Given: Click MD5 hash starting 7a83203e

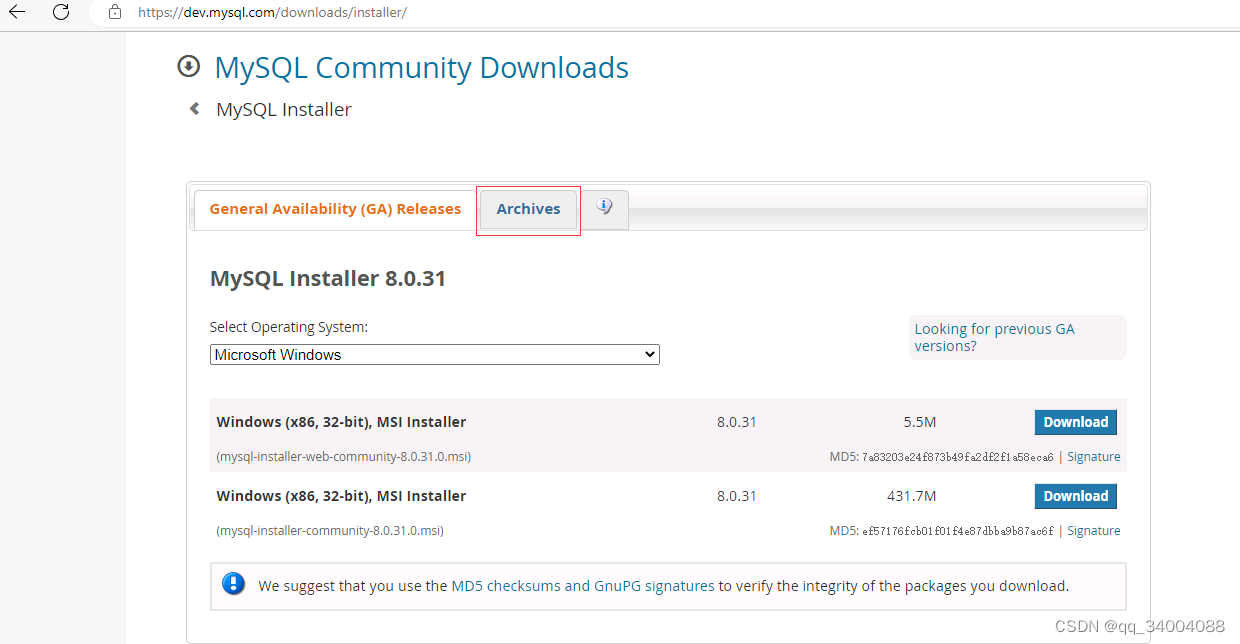Looking at the screenshot, I should [x=957, y=457].
